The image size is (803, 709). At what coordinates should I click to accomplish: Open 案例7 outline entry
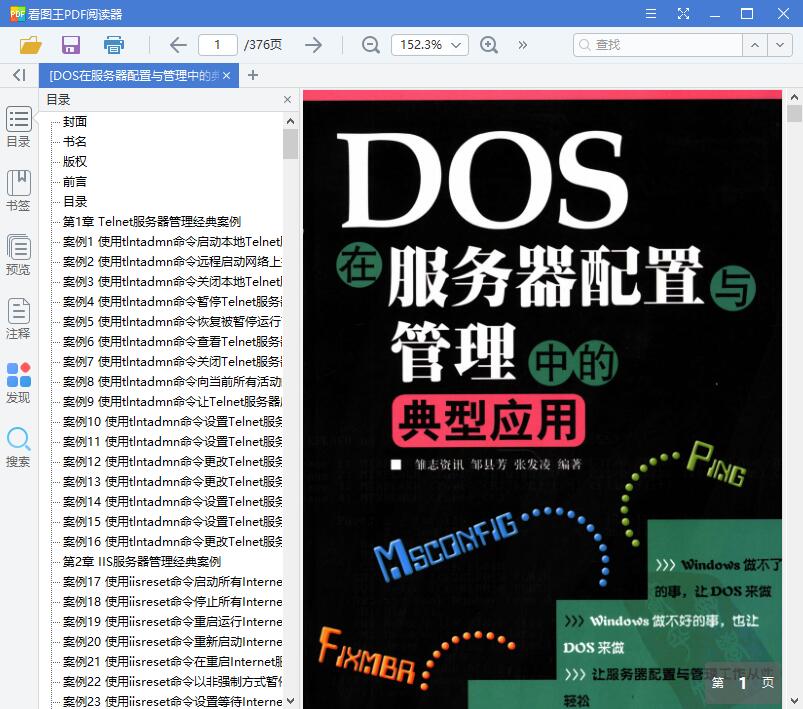[172, 361]
